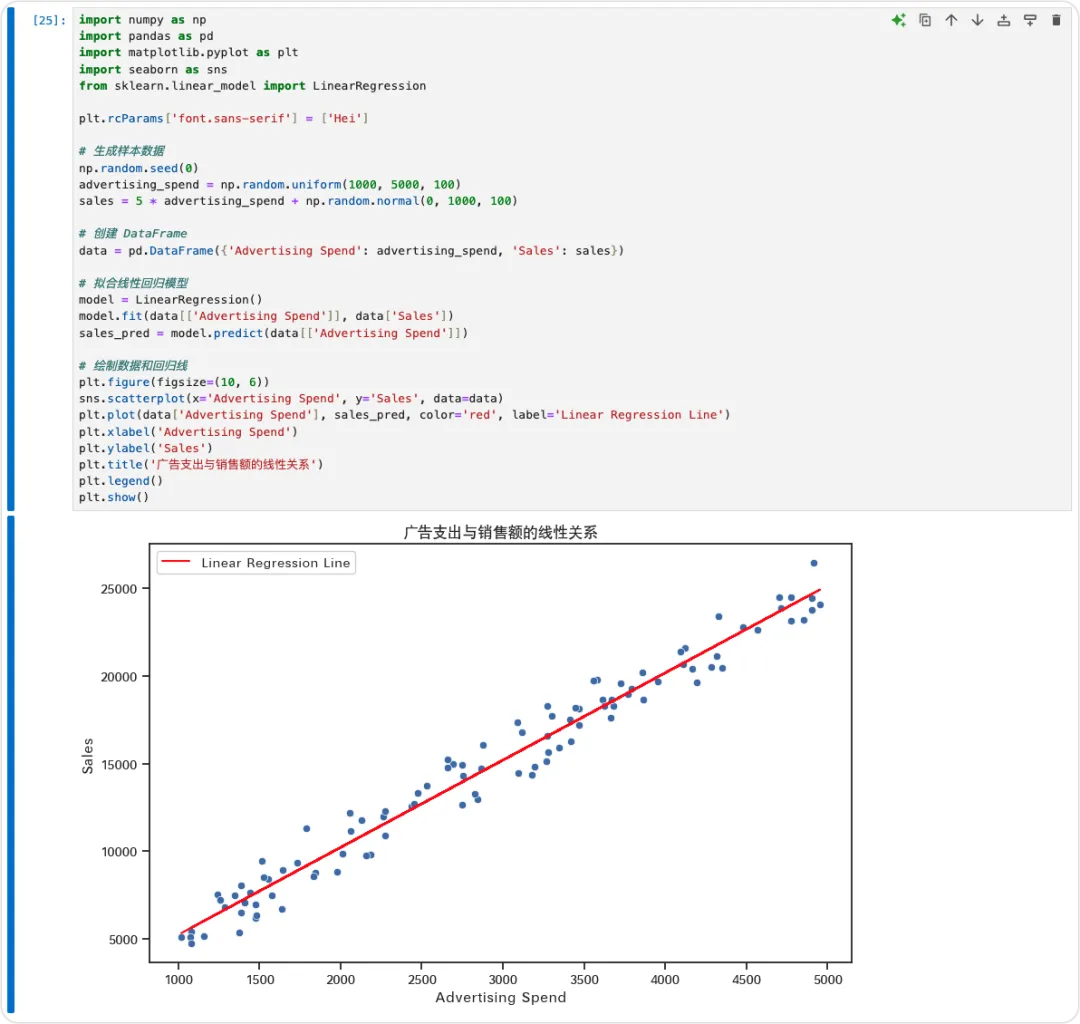The width and height of the screenshot is (1080, 1024).
Task: Click the plt.xlabel('Advertising Spend') line
Action: 188,432
